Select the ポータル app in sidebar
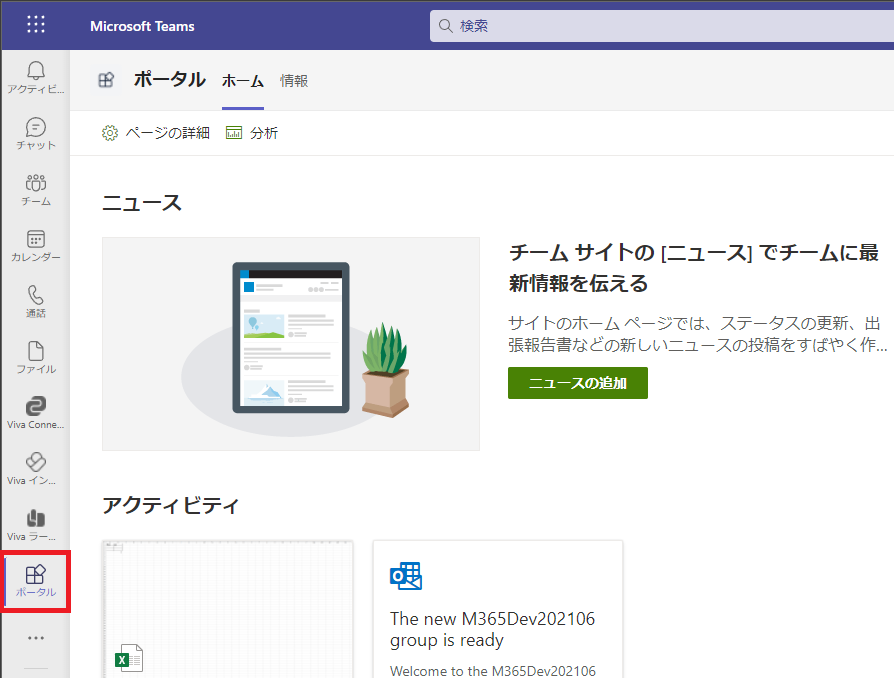The height and width of the screenshot is (678, 894). point(36,581)
